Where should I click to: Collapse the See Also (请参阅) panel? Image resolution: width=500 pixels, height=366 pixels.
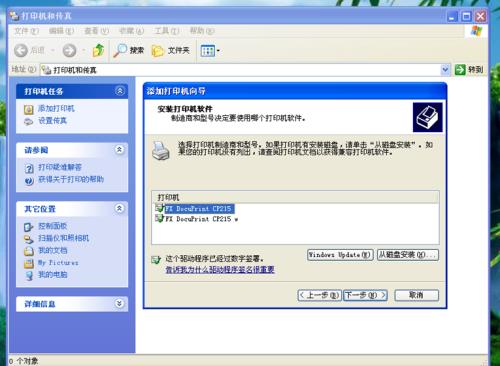119,149
